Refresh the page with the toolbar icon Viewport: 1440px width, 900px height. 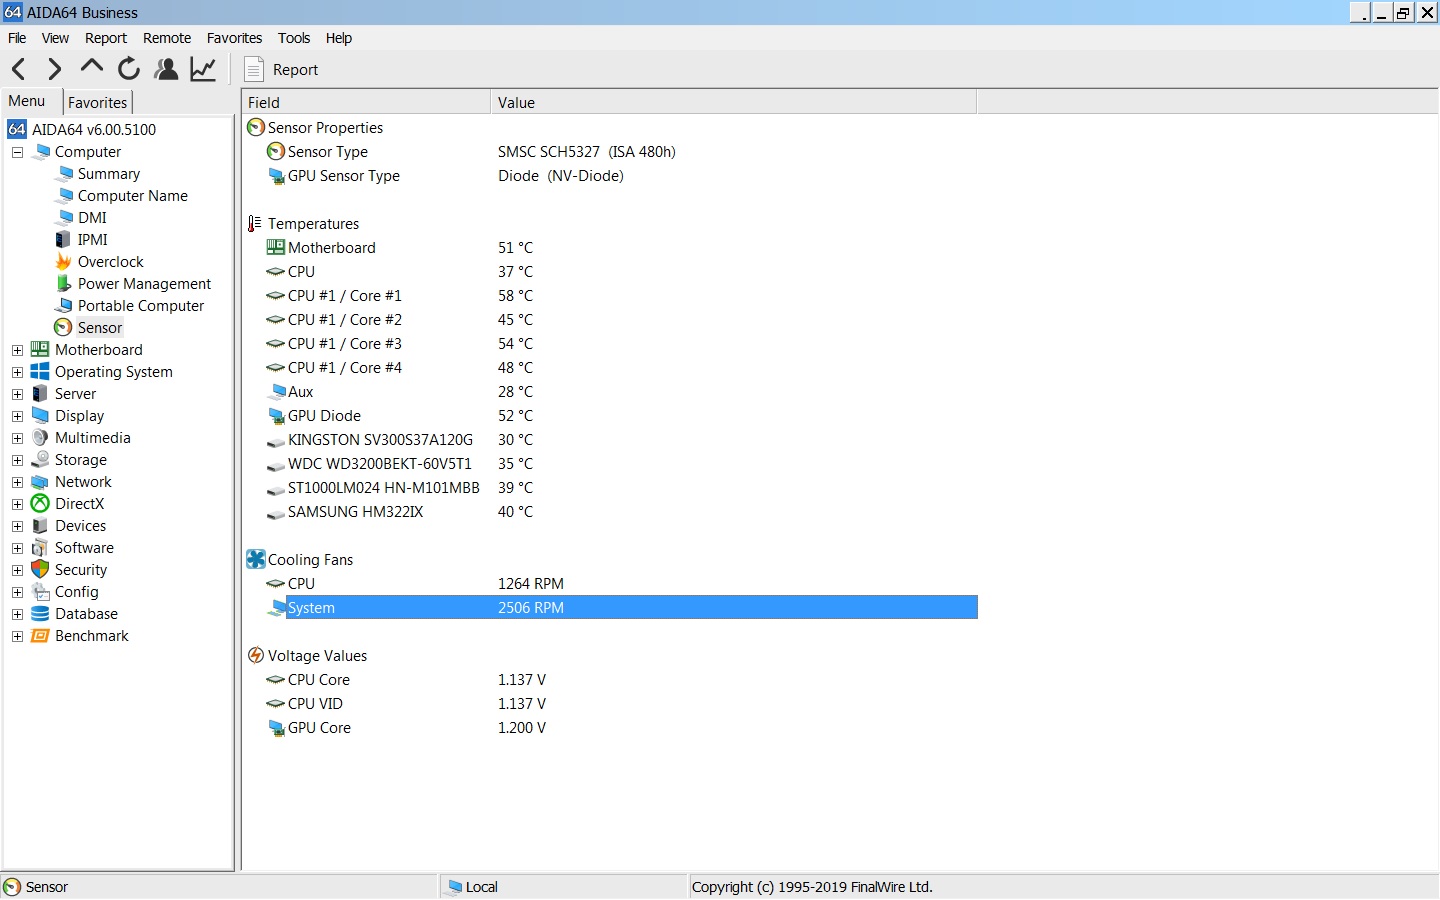129,69
